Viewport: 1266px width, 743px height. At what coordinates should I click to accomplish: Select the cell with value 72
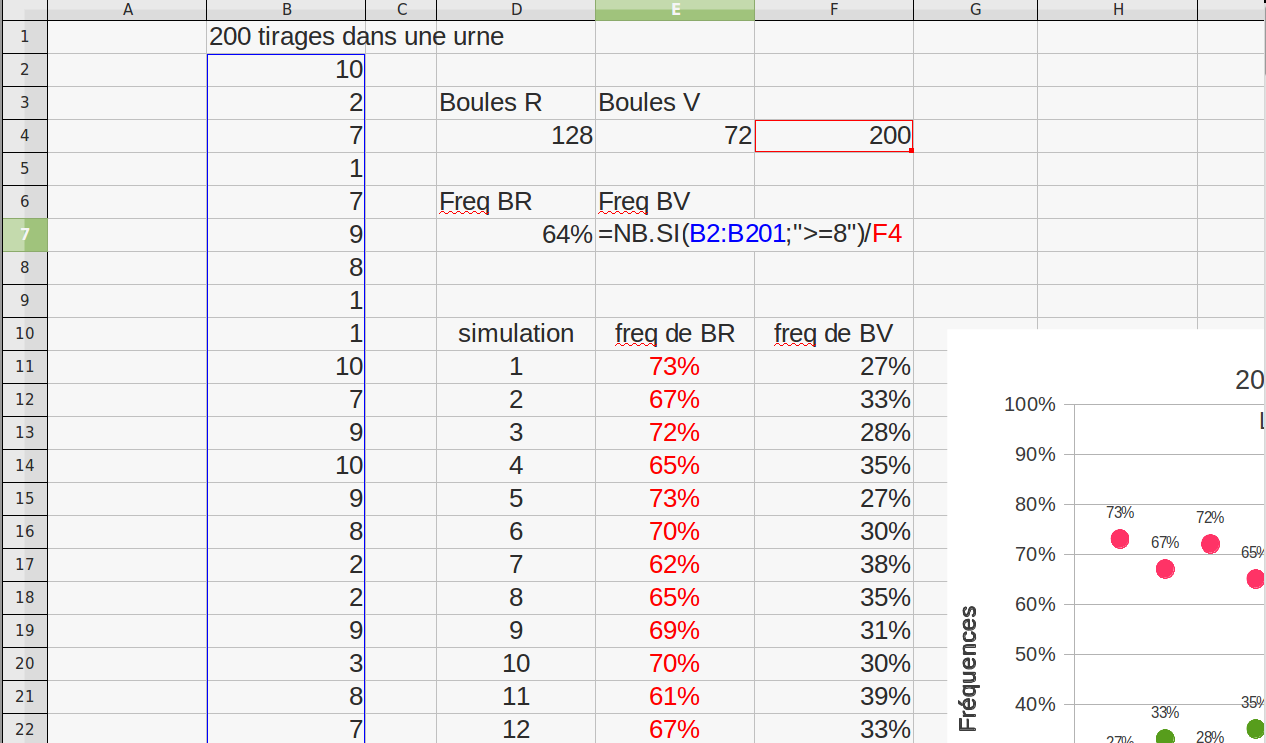[x=675, y=136]
